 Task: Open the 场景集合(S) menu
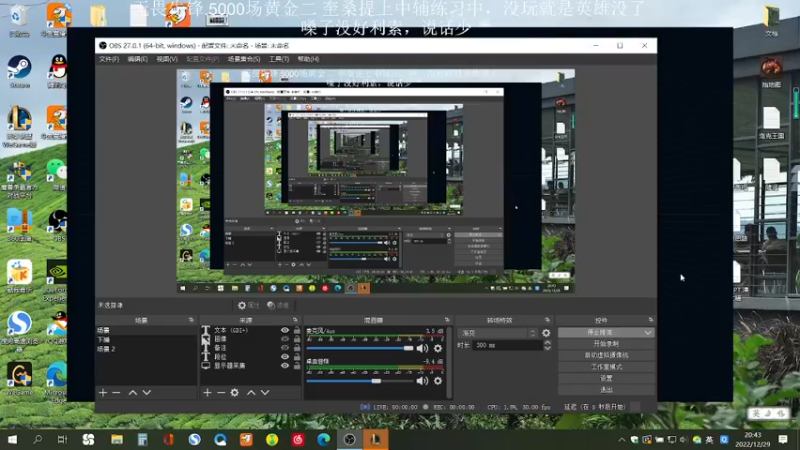(x=244, y=59)
